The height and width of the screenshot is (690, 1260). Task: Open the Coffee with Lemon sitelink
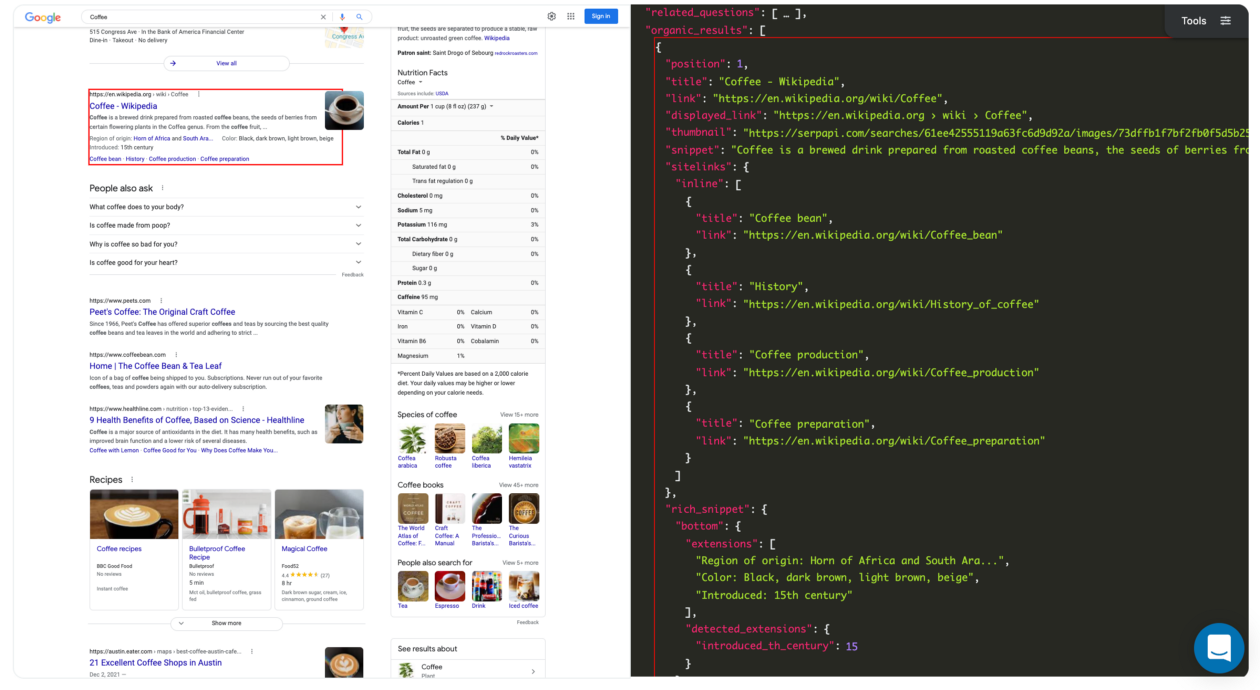pos(114,451)
